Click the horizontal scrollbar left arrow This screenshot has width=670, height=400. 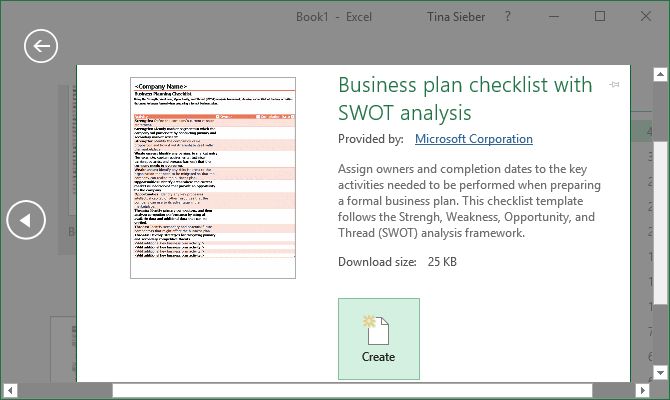click(x=10, y=391)
